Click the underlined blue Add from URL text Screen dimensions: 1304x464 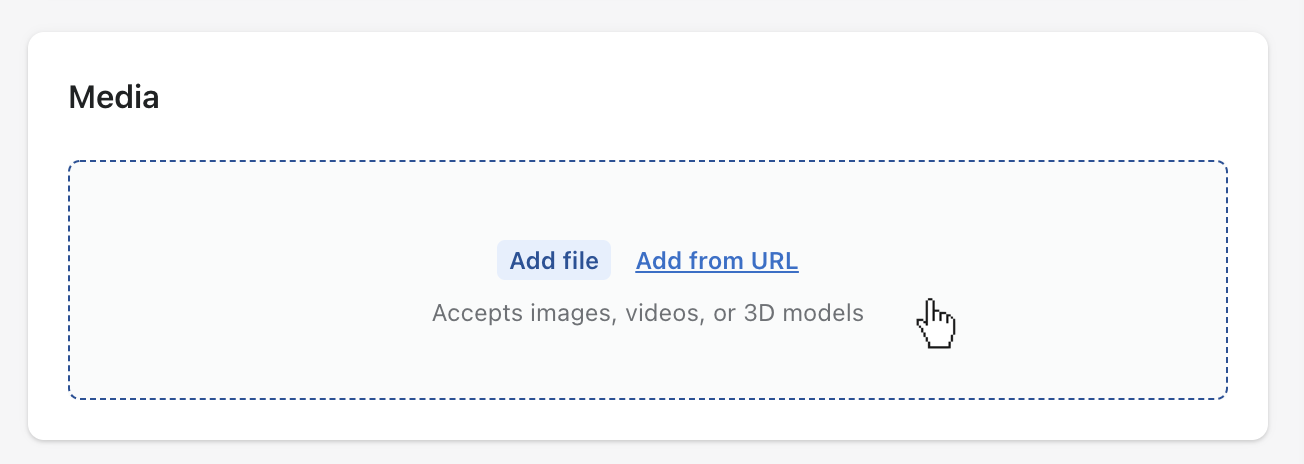pos(717,261)
